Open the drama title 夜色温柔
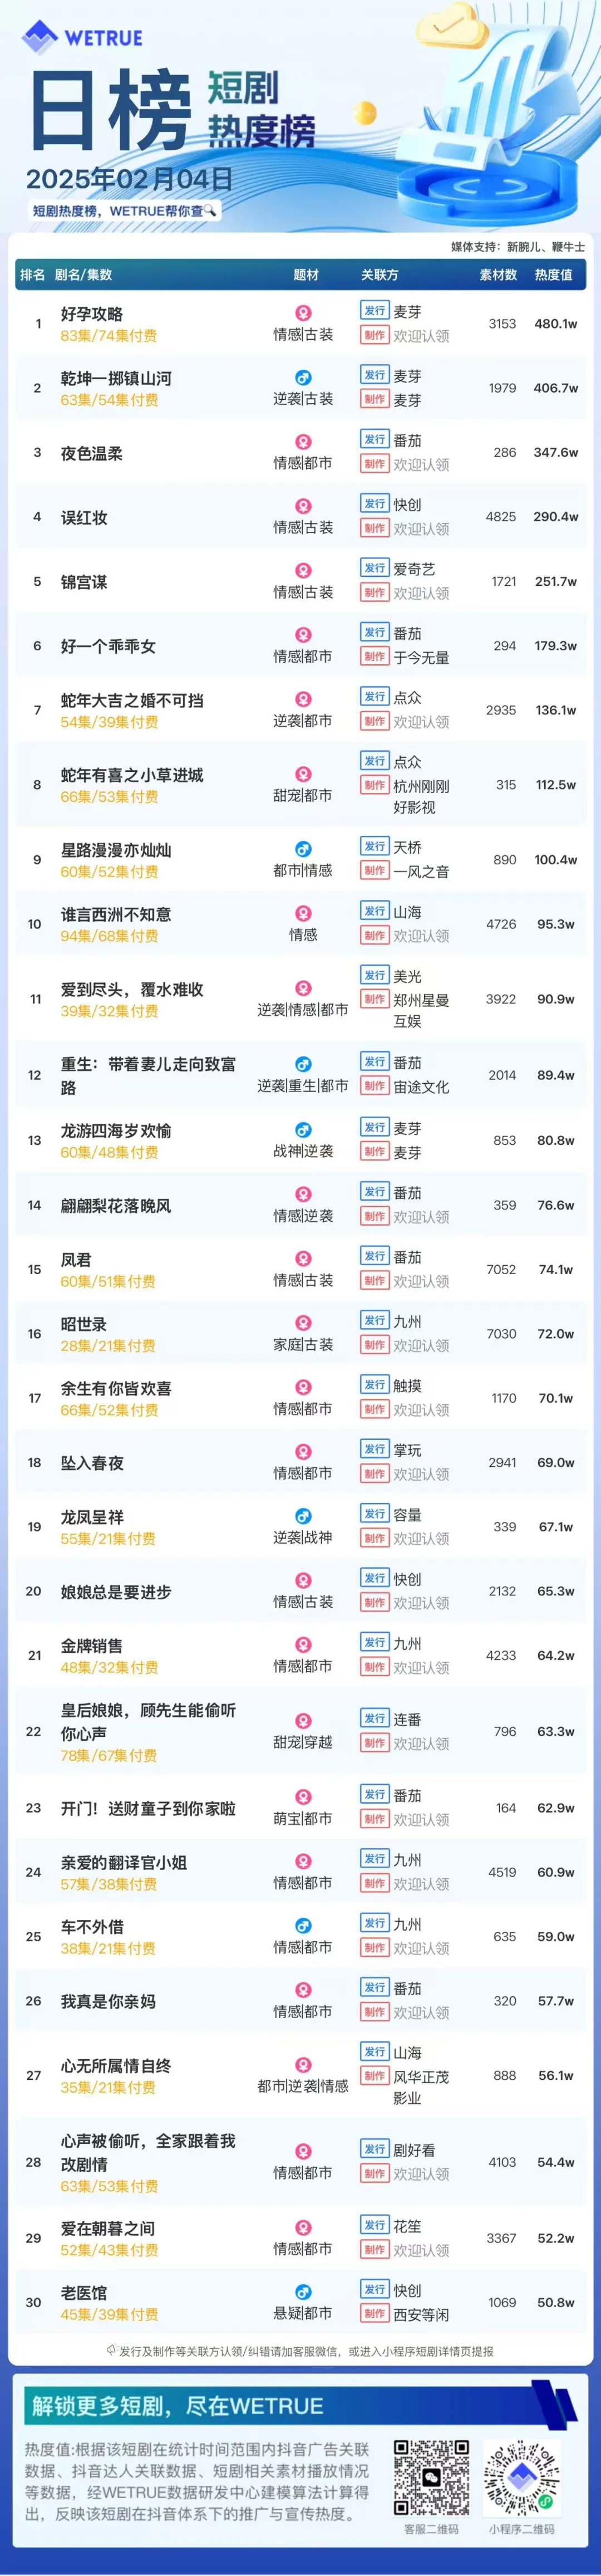Image resolution: width=601 pixels, height=2576 pixels. (x=91, y=453)
